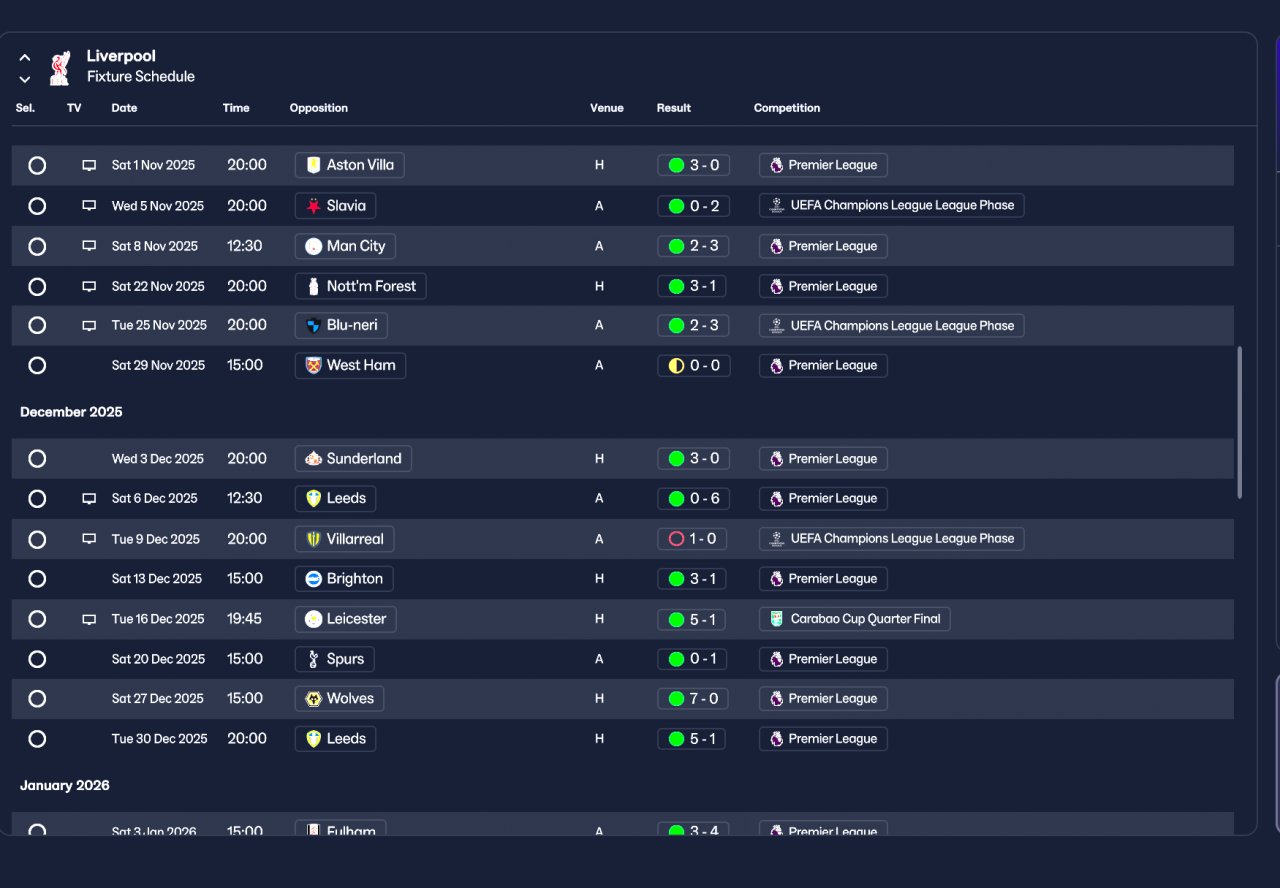Click the Leicester club badge icon

(x=314, y=619)
